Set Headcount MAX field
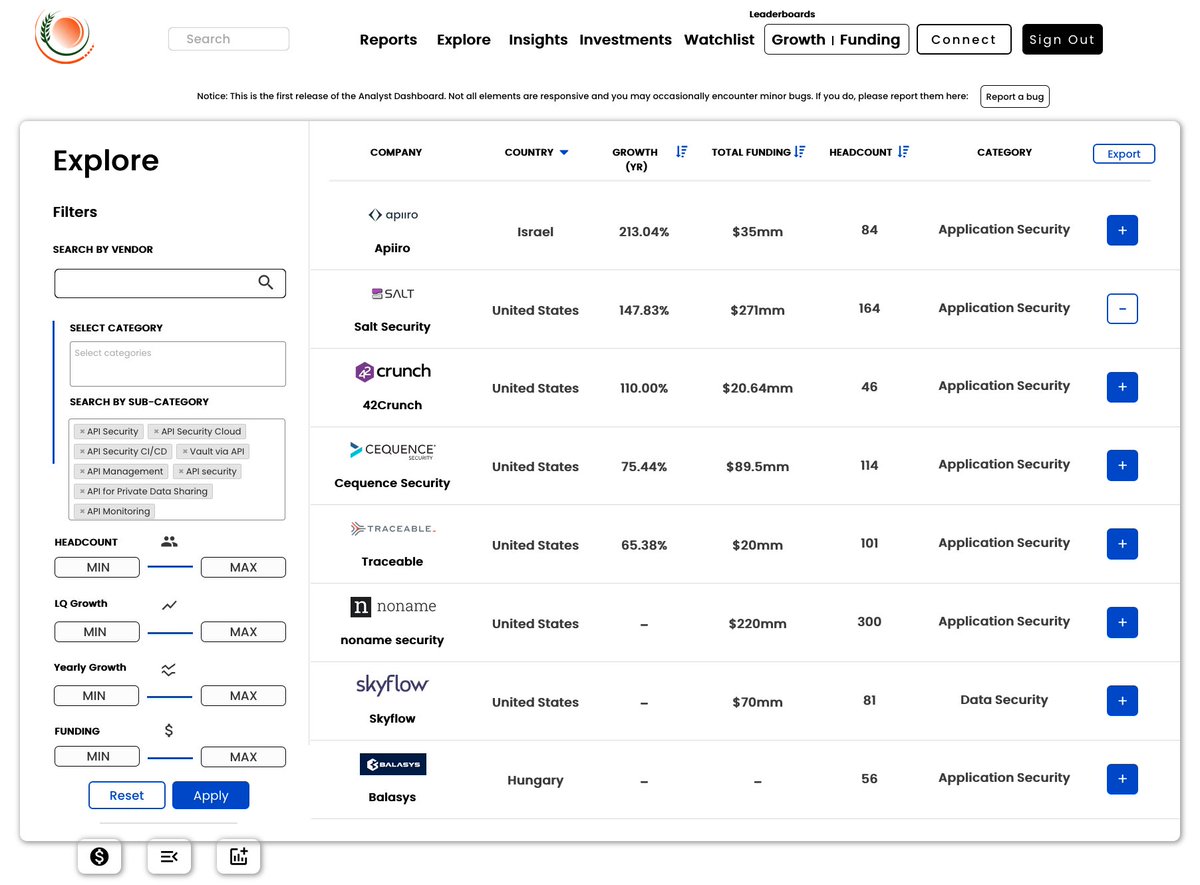 (x=243, y=568)
